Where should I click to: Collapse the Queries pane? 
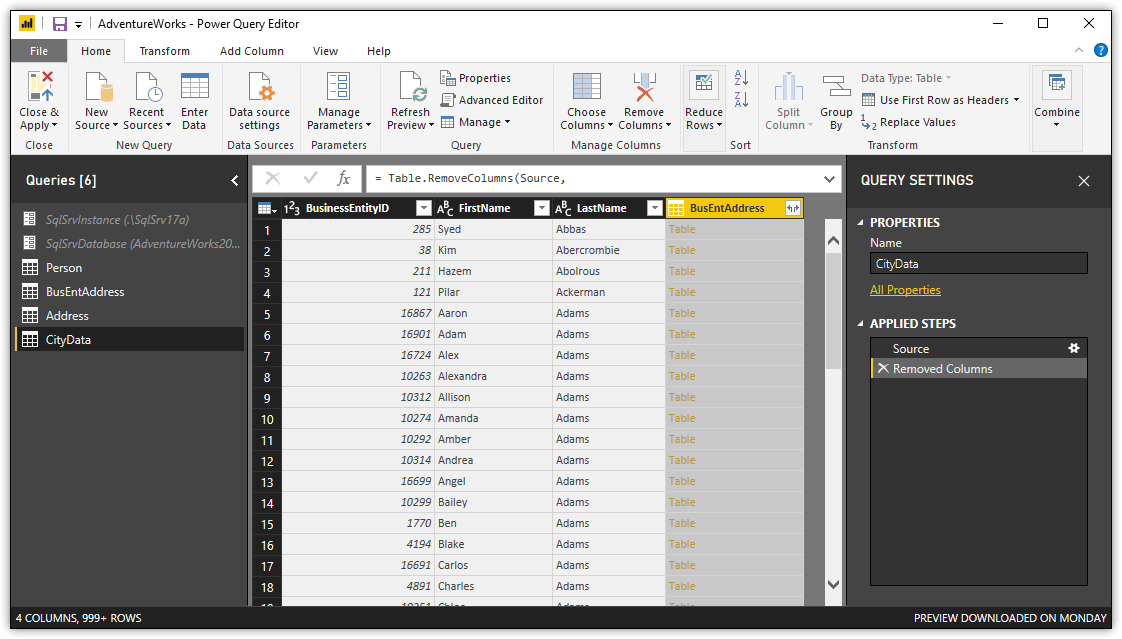coord(235,180)
